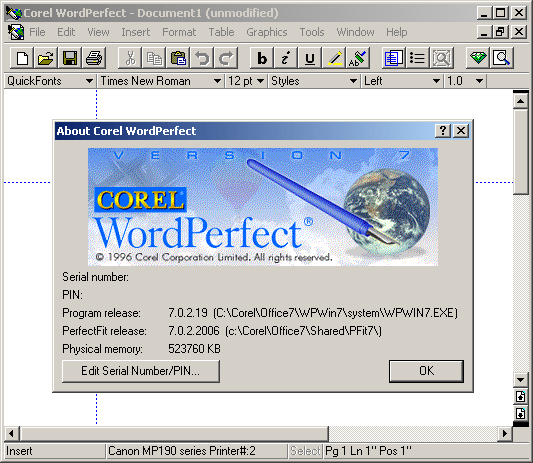Open the View menu
Image resolution: width=533 pixels, height=463 pixels.
pos(98,32)
